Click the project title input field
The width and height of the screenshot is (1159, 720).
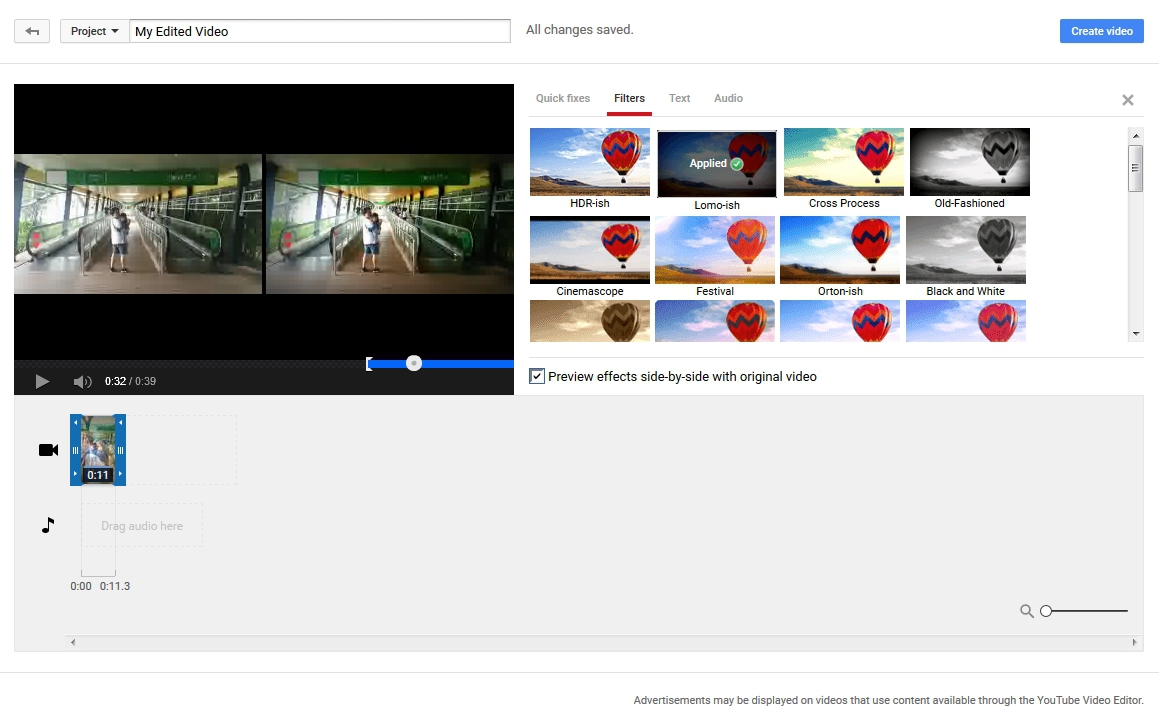click(320, 31)
